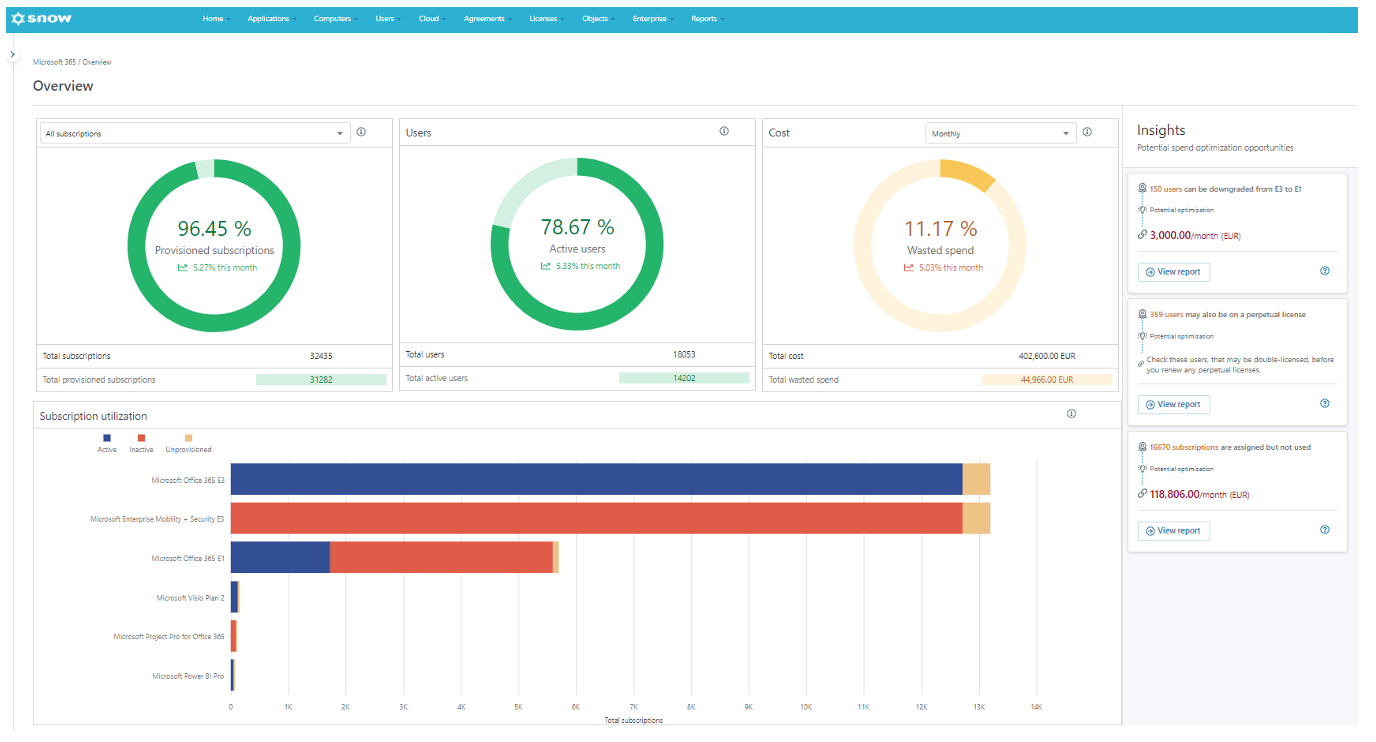The width and height of the screenshot is (1376, 742).
Task: Click the lightbulb icon in the 16670 subscriptions card
Action: click(x=1142, y=468)
